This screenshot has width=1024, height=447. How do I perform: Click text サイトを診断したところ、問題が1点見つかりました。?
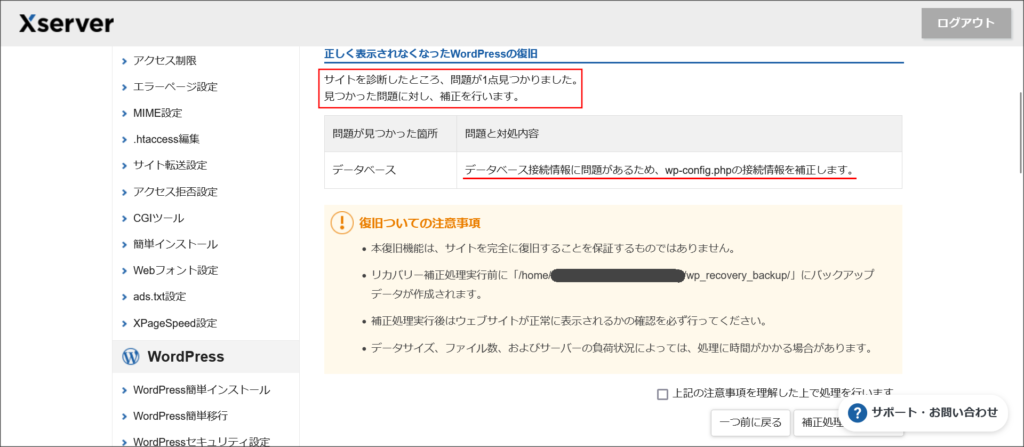pos(451,80)
